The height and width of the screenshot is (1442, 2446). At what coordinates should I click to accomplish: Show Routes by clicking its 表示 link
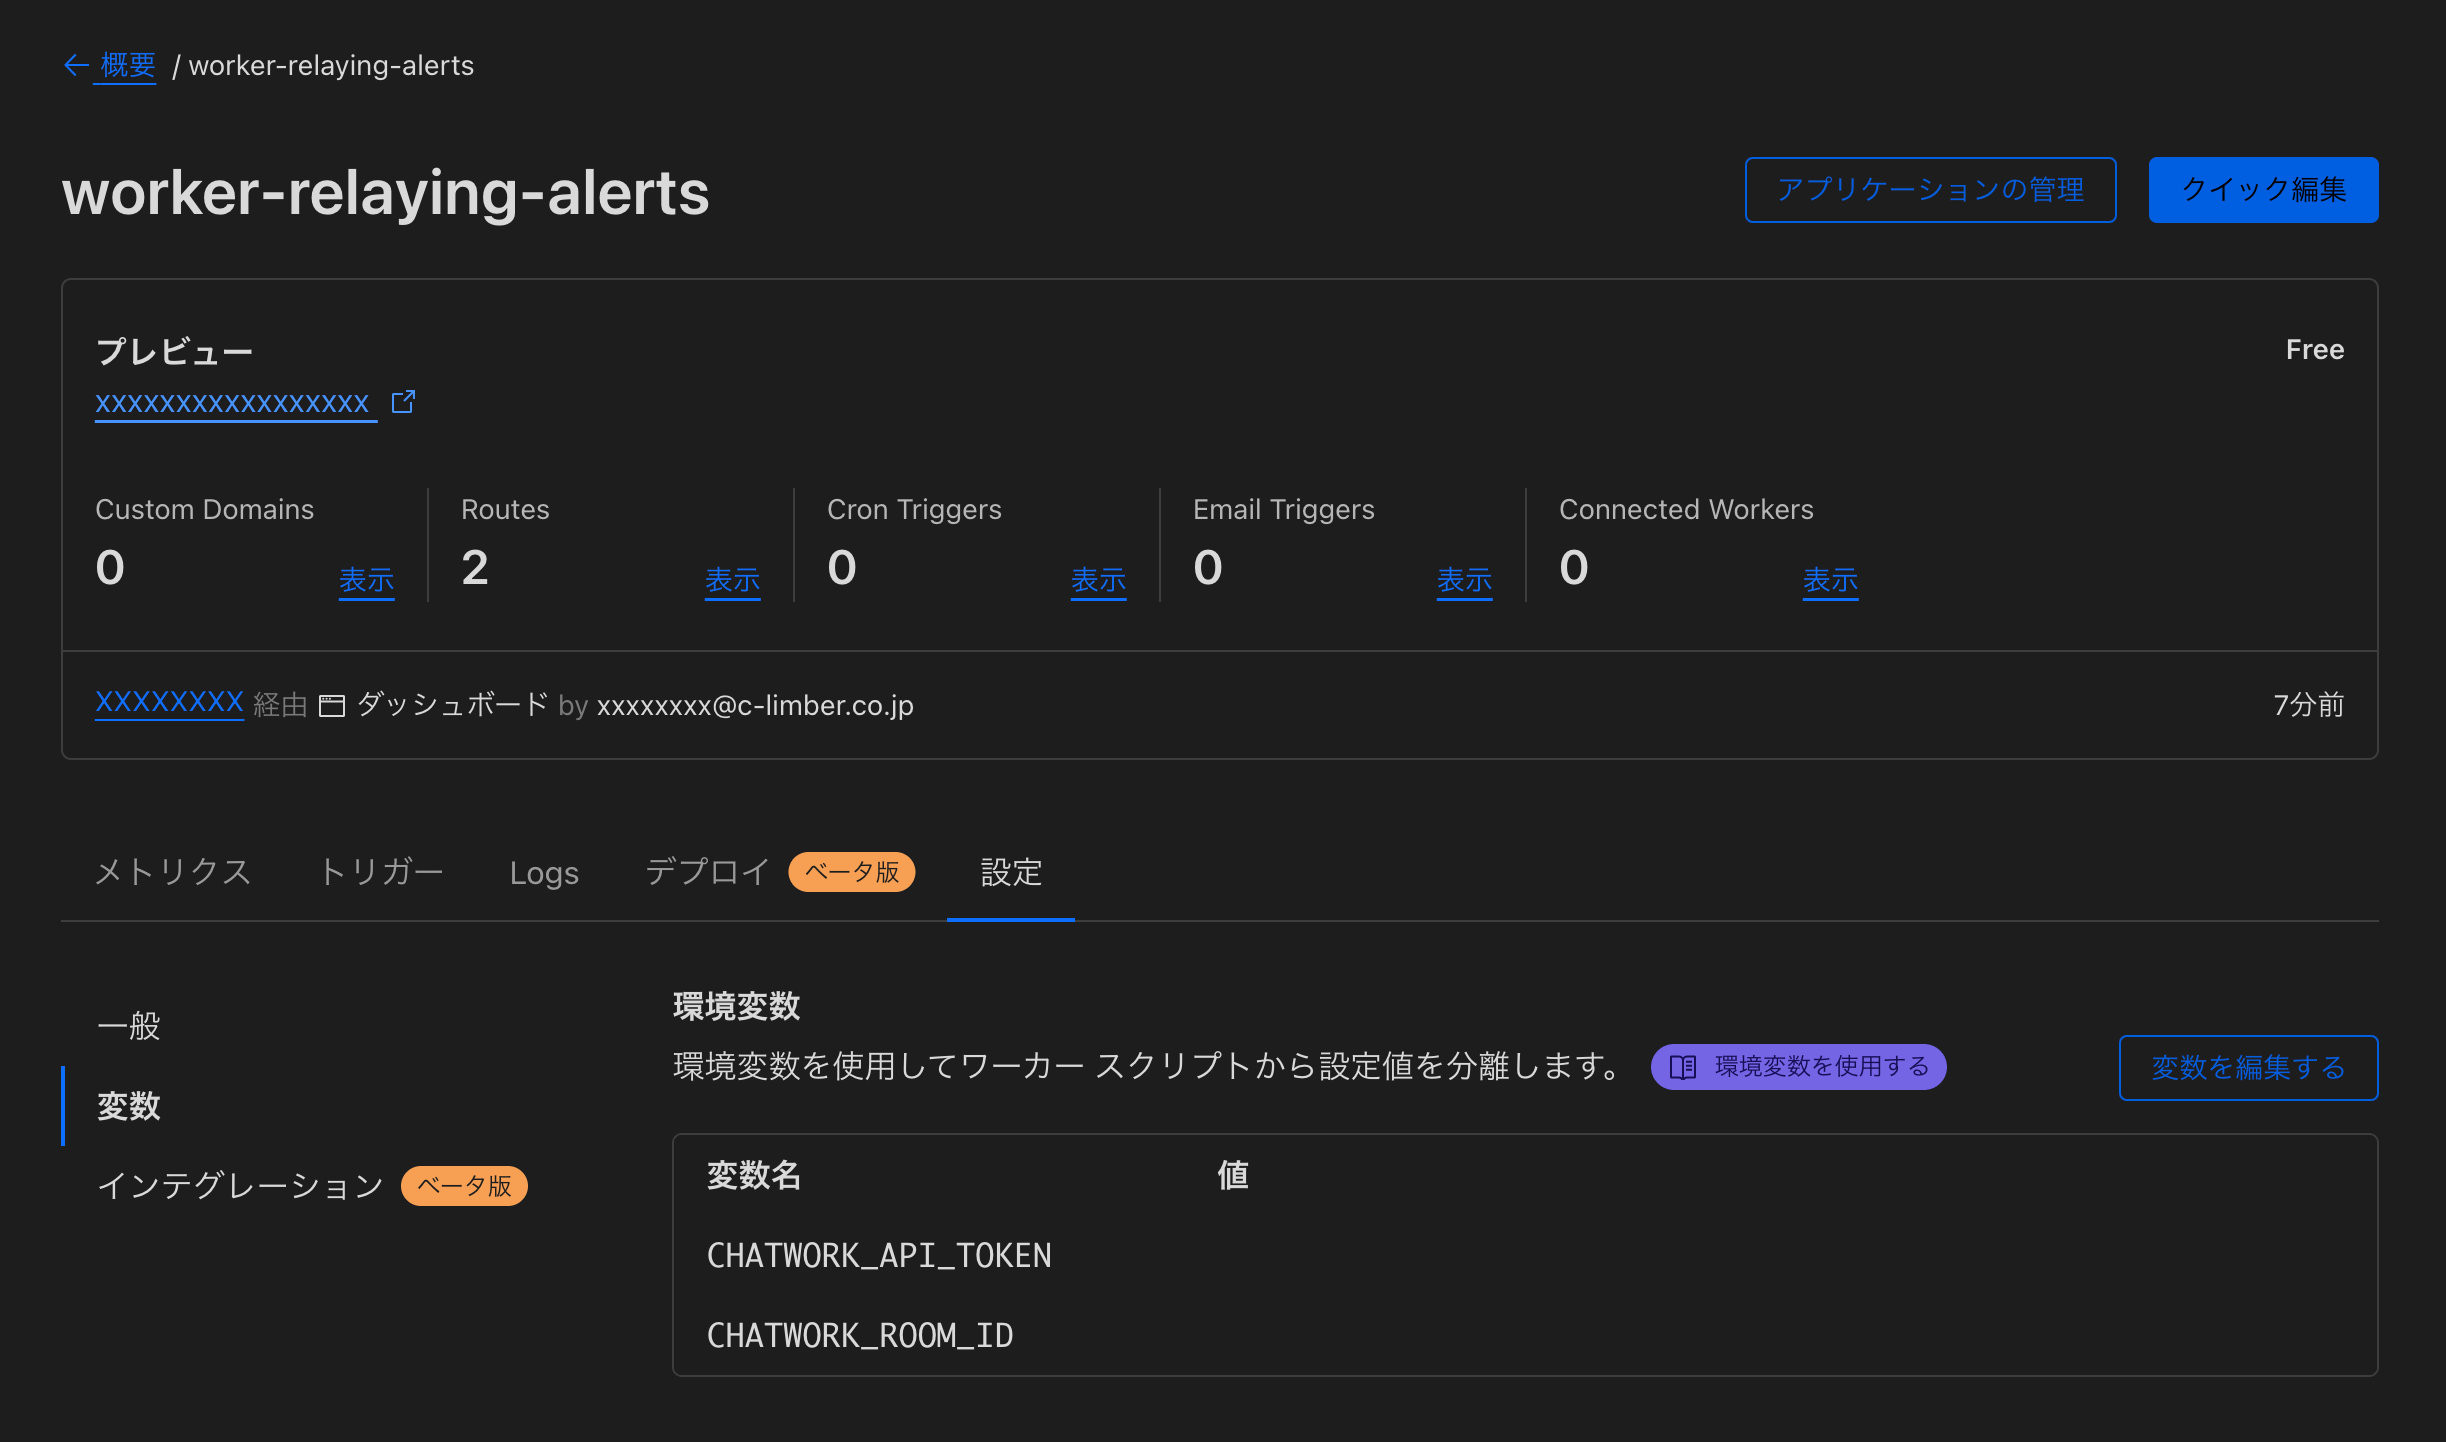coord(733,580)
